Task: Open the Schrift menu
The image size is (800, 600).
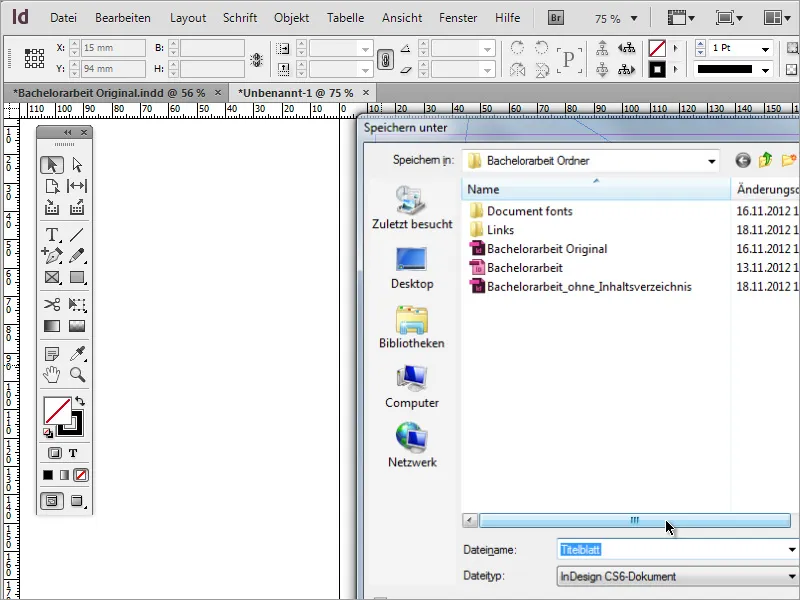Action: point(240,18)
